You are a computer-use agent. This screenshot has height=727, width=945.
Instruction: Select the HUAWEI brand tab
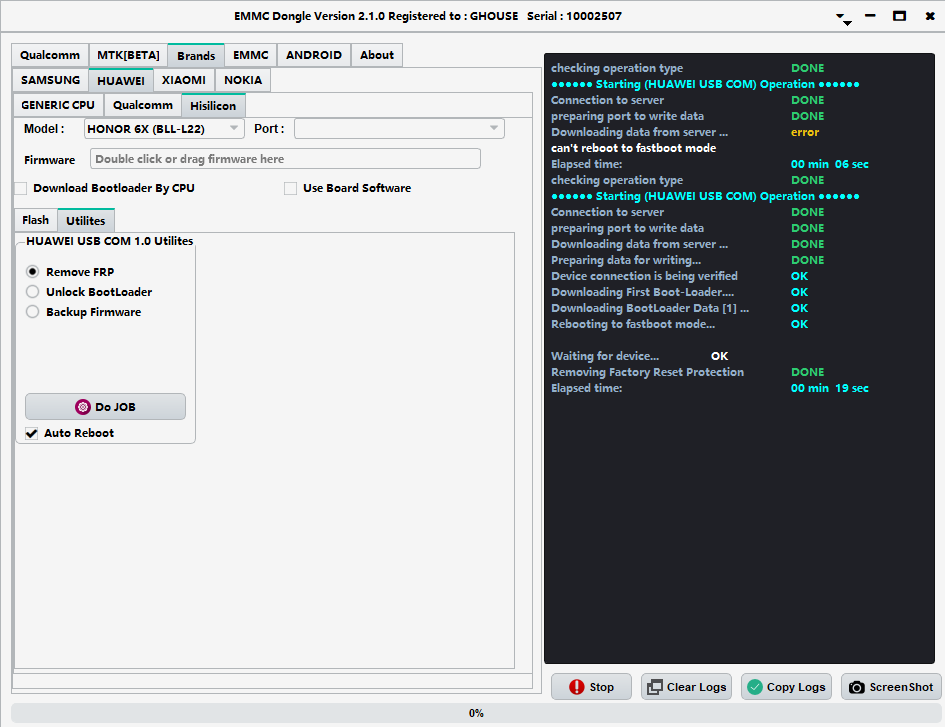[x=121, y=81]
